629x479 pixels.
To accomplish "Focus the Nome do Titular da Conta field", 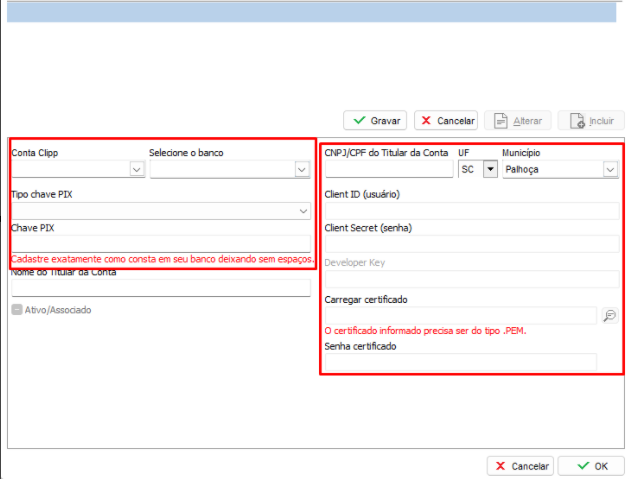I will 160,288.
